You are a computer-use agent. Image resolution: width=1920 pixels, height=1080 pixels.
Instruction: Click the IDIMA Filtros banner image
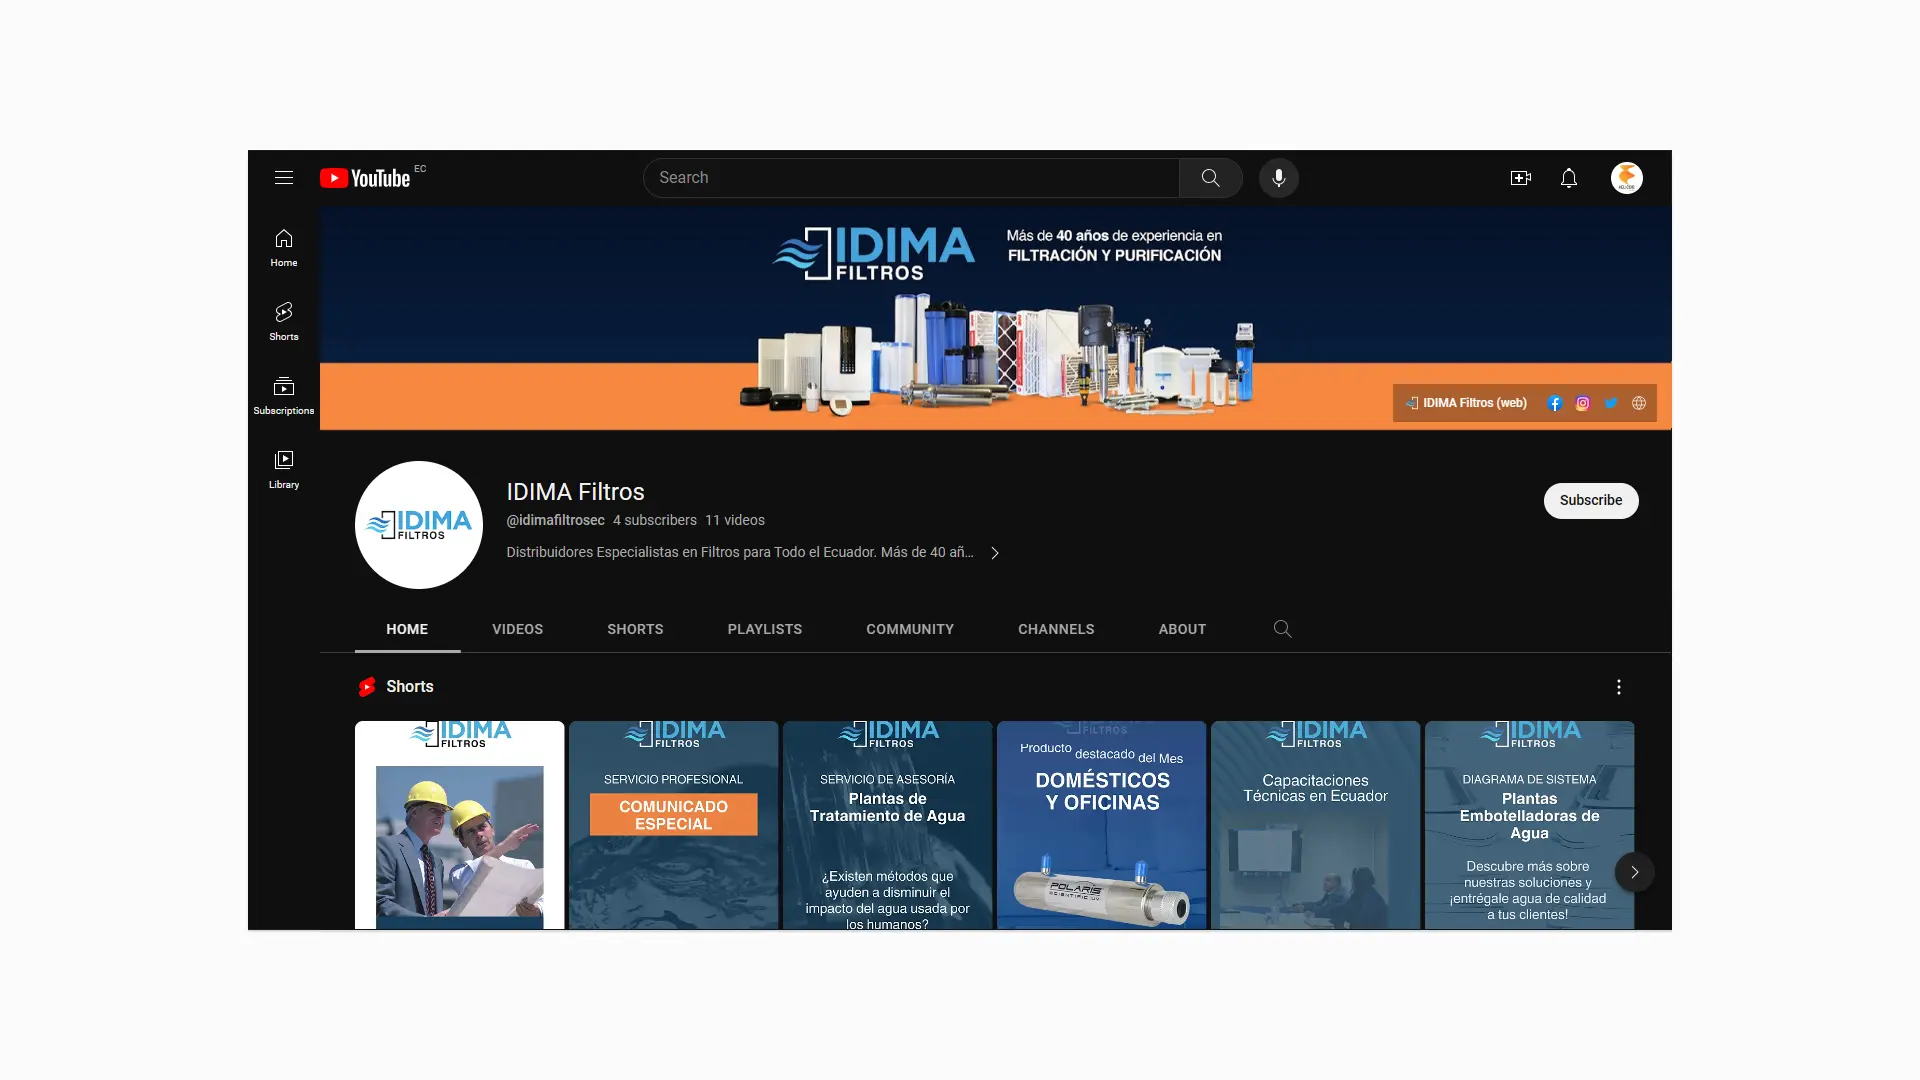click(995, 318)
